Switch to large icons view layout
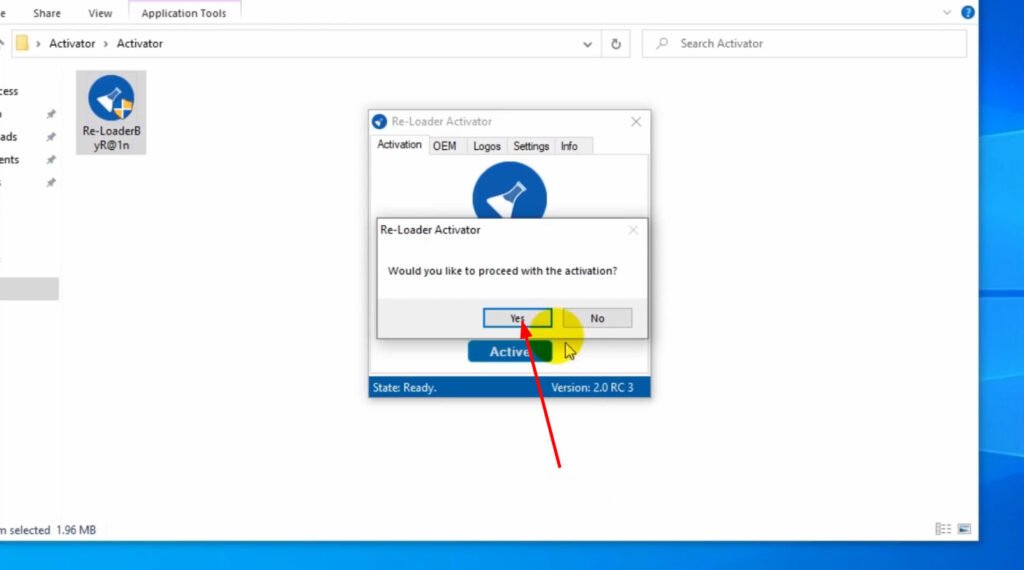 (x=964, y=529)
